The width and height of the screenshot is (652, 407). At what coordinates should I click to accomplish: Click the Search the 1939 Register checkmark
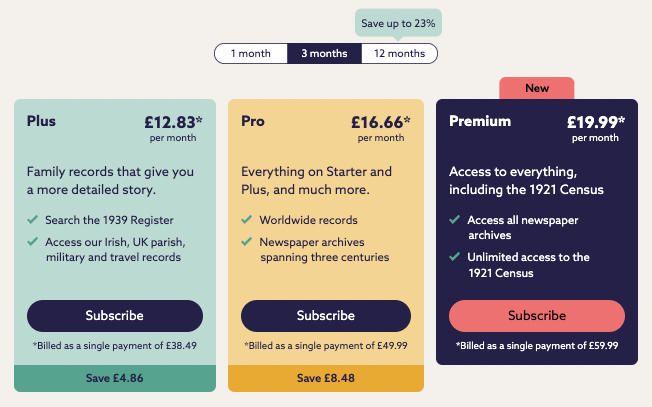33,219
